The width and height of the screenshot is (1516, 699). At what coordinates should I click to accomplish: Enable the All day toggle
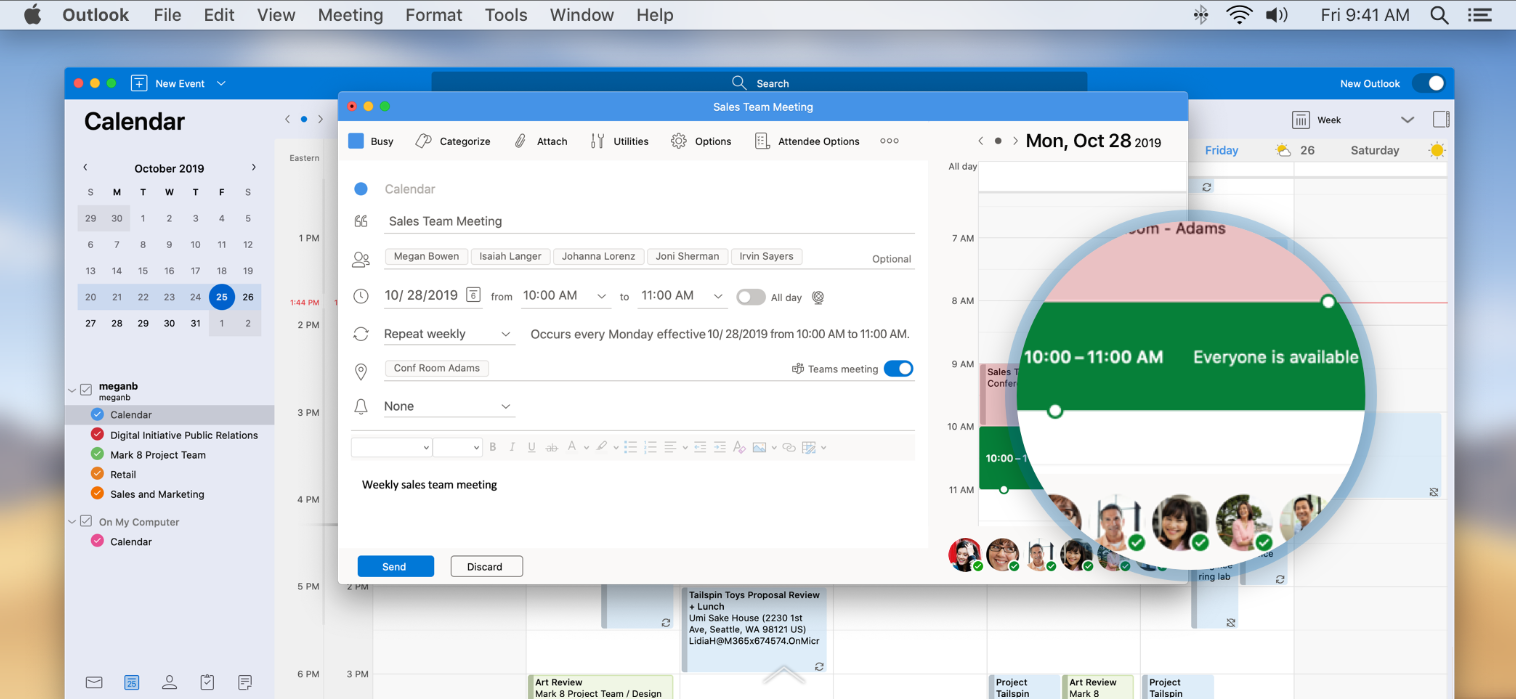[x=751, y=297]
